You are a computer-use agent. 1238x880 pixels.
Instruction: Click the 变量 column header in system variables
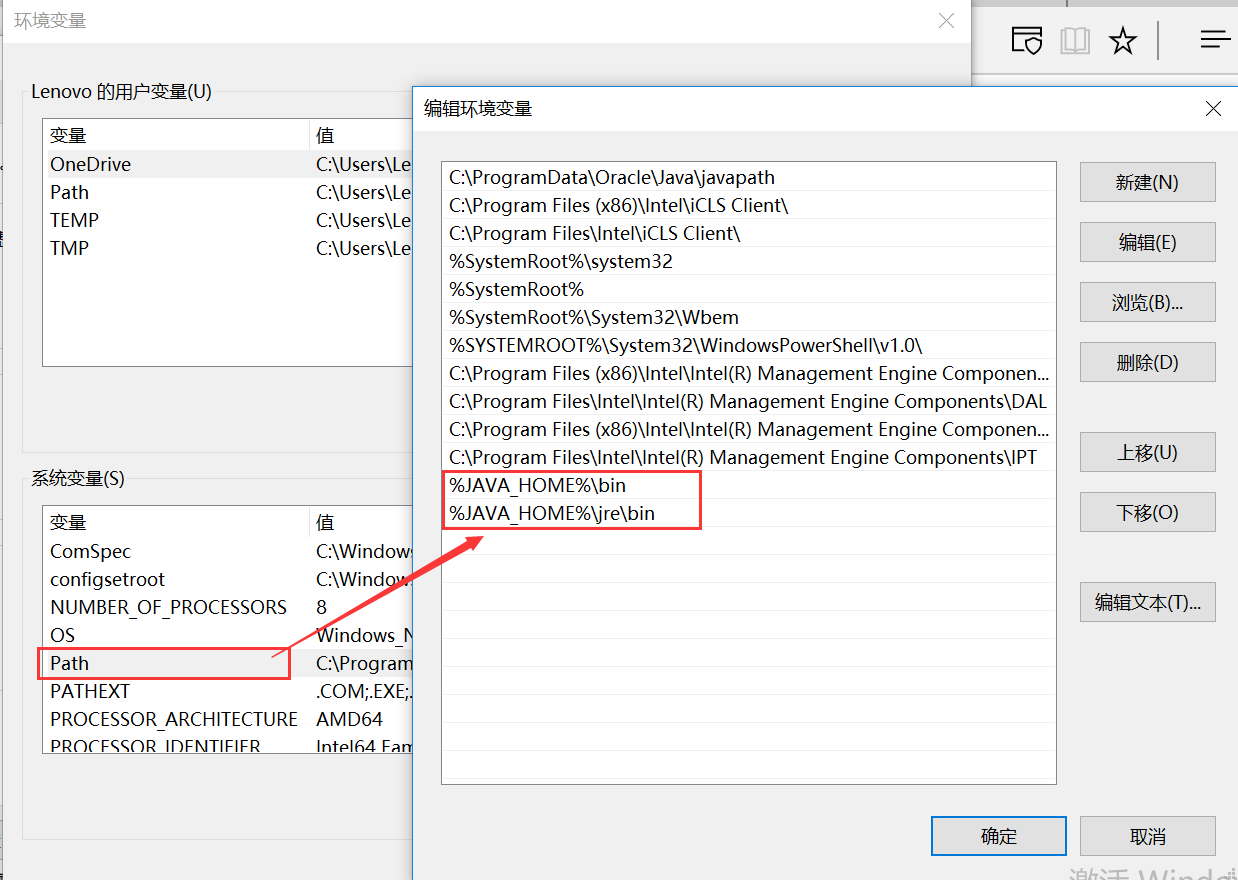coord(178,522)
